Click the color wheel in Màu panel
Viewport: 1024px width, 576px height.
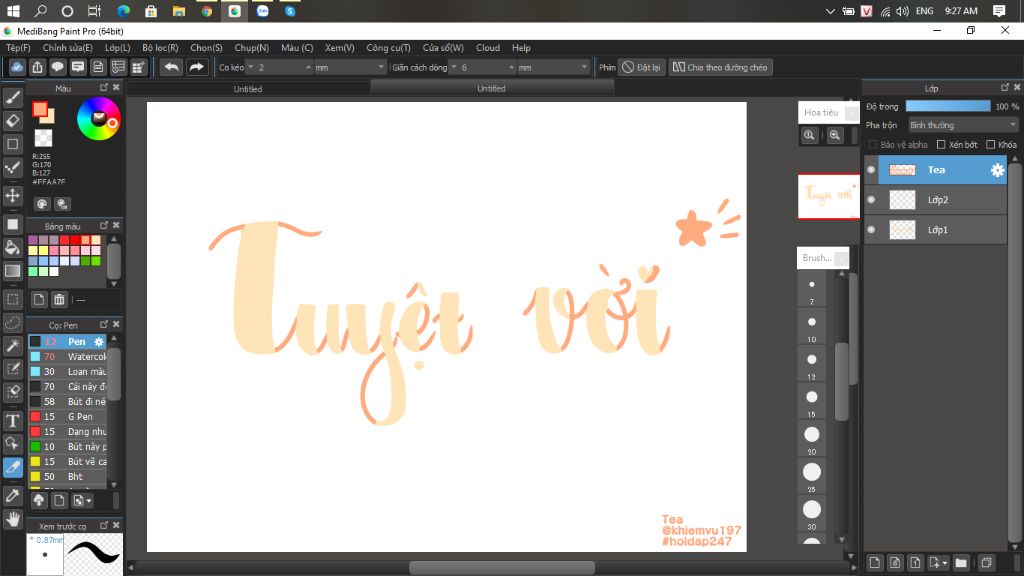click(99, 118)
